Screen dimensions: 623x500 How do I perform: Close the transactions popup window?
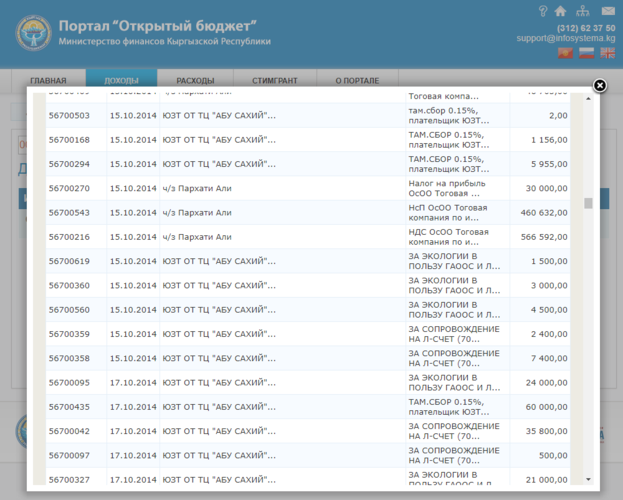coord(600,86)
